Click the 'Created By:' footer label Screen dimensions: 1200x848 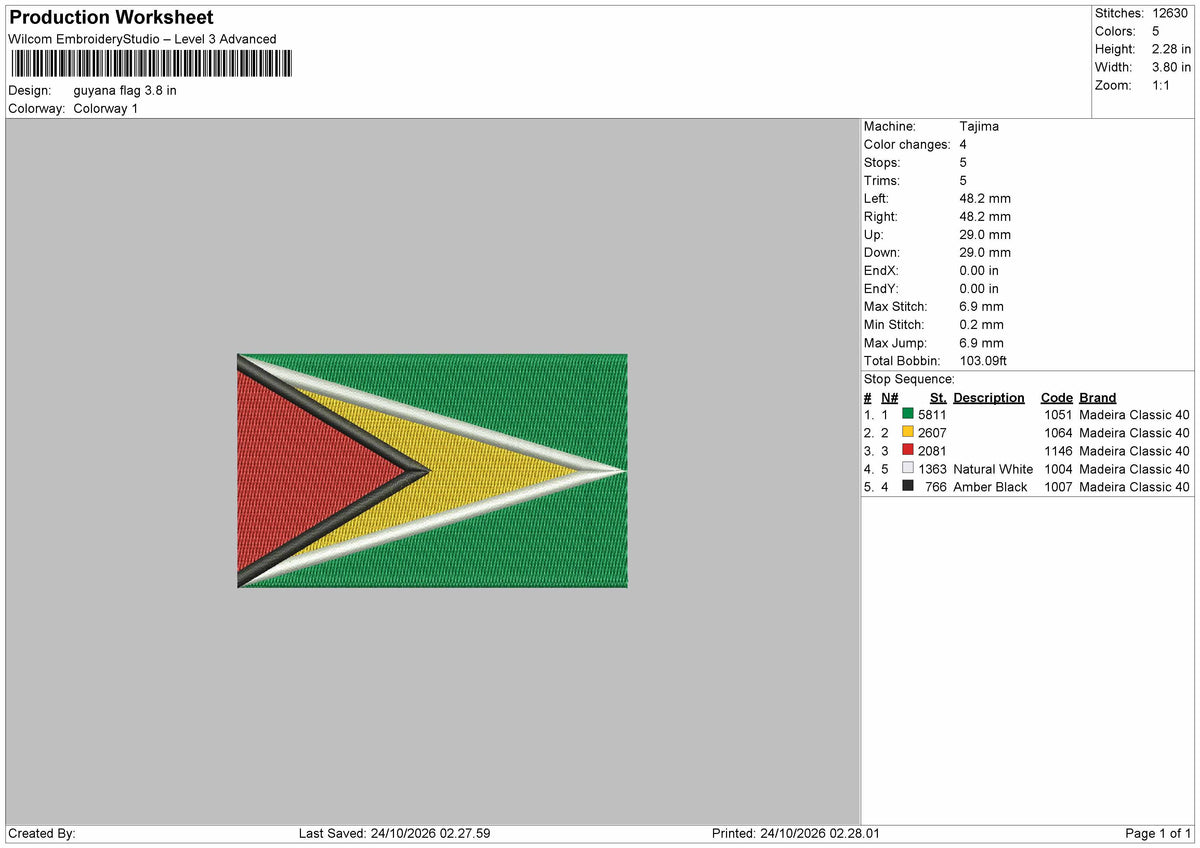[42, 833]
